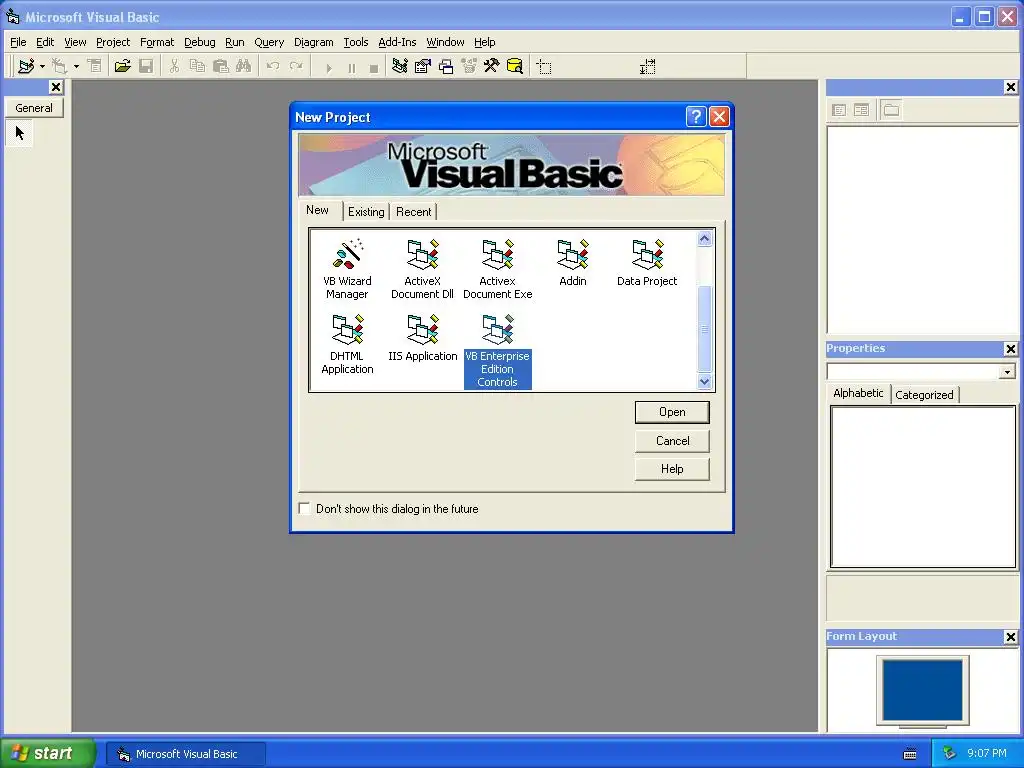The height and width of the screenshot is (768, 1024).
Task: Click the Save Project floppy icon
Action: [146, 66]
